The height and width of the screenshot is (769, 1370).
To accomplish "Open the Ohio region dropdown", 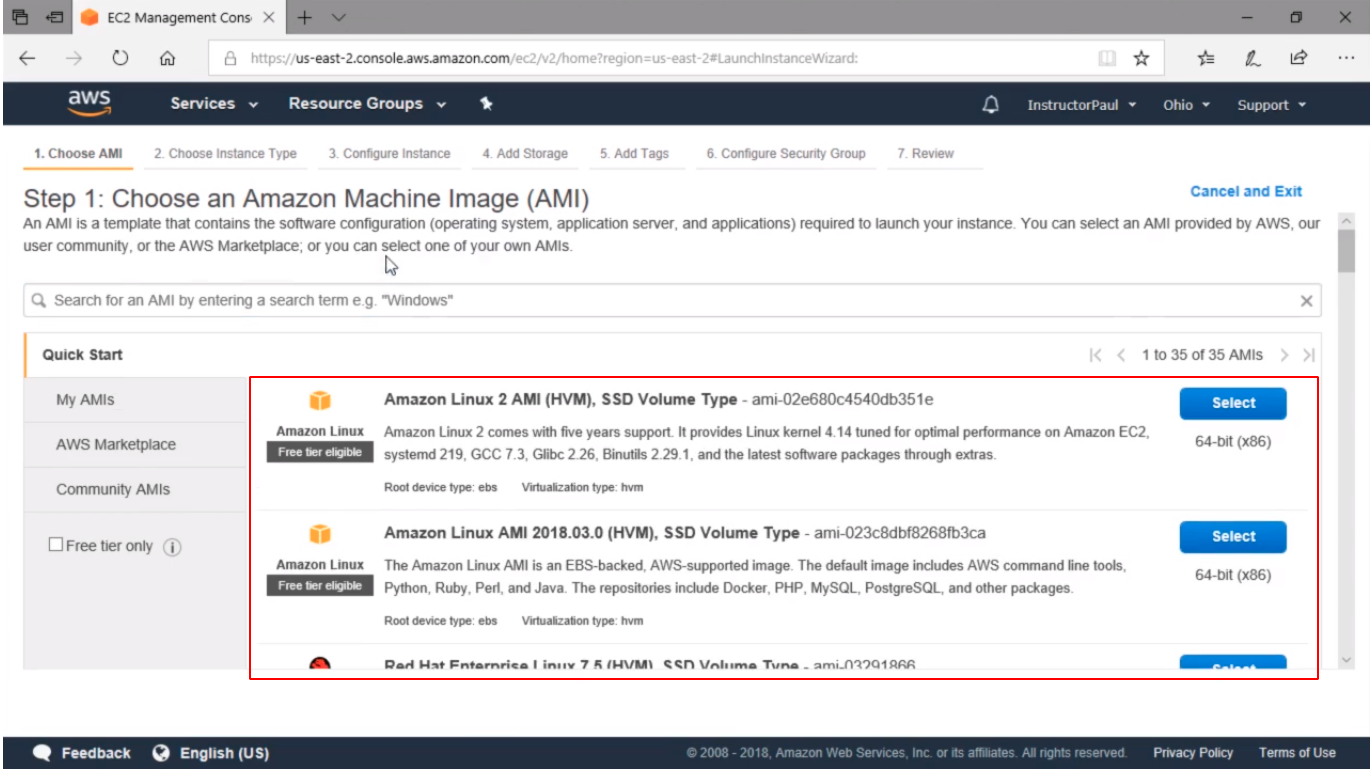I will coord(1186,105).
